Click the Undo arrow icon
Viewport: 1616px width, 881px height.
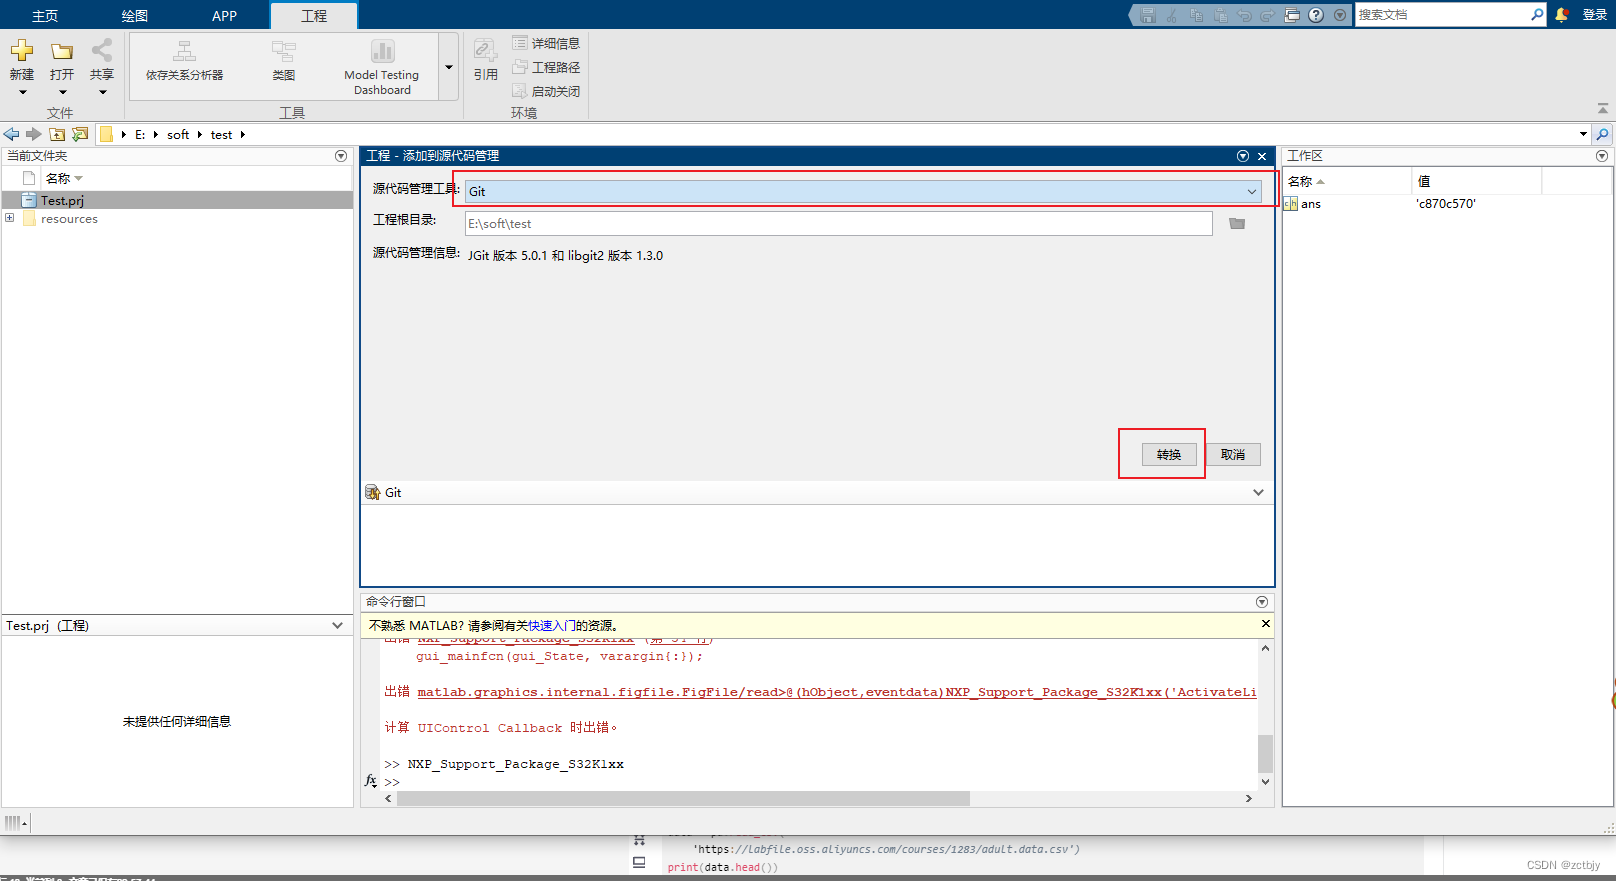(1244, 15)
